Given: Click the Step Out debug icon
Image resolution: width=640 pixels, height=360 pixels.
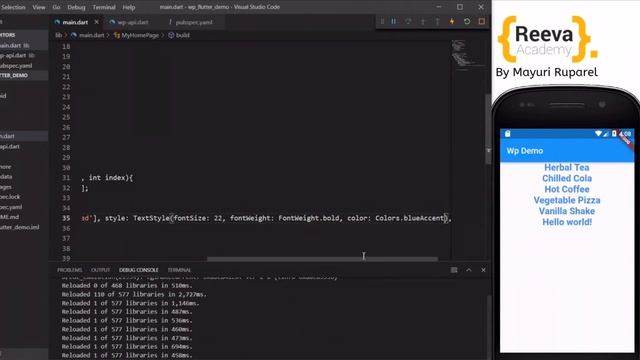Looking at the screenshot, I should click(x=438, y=21).
